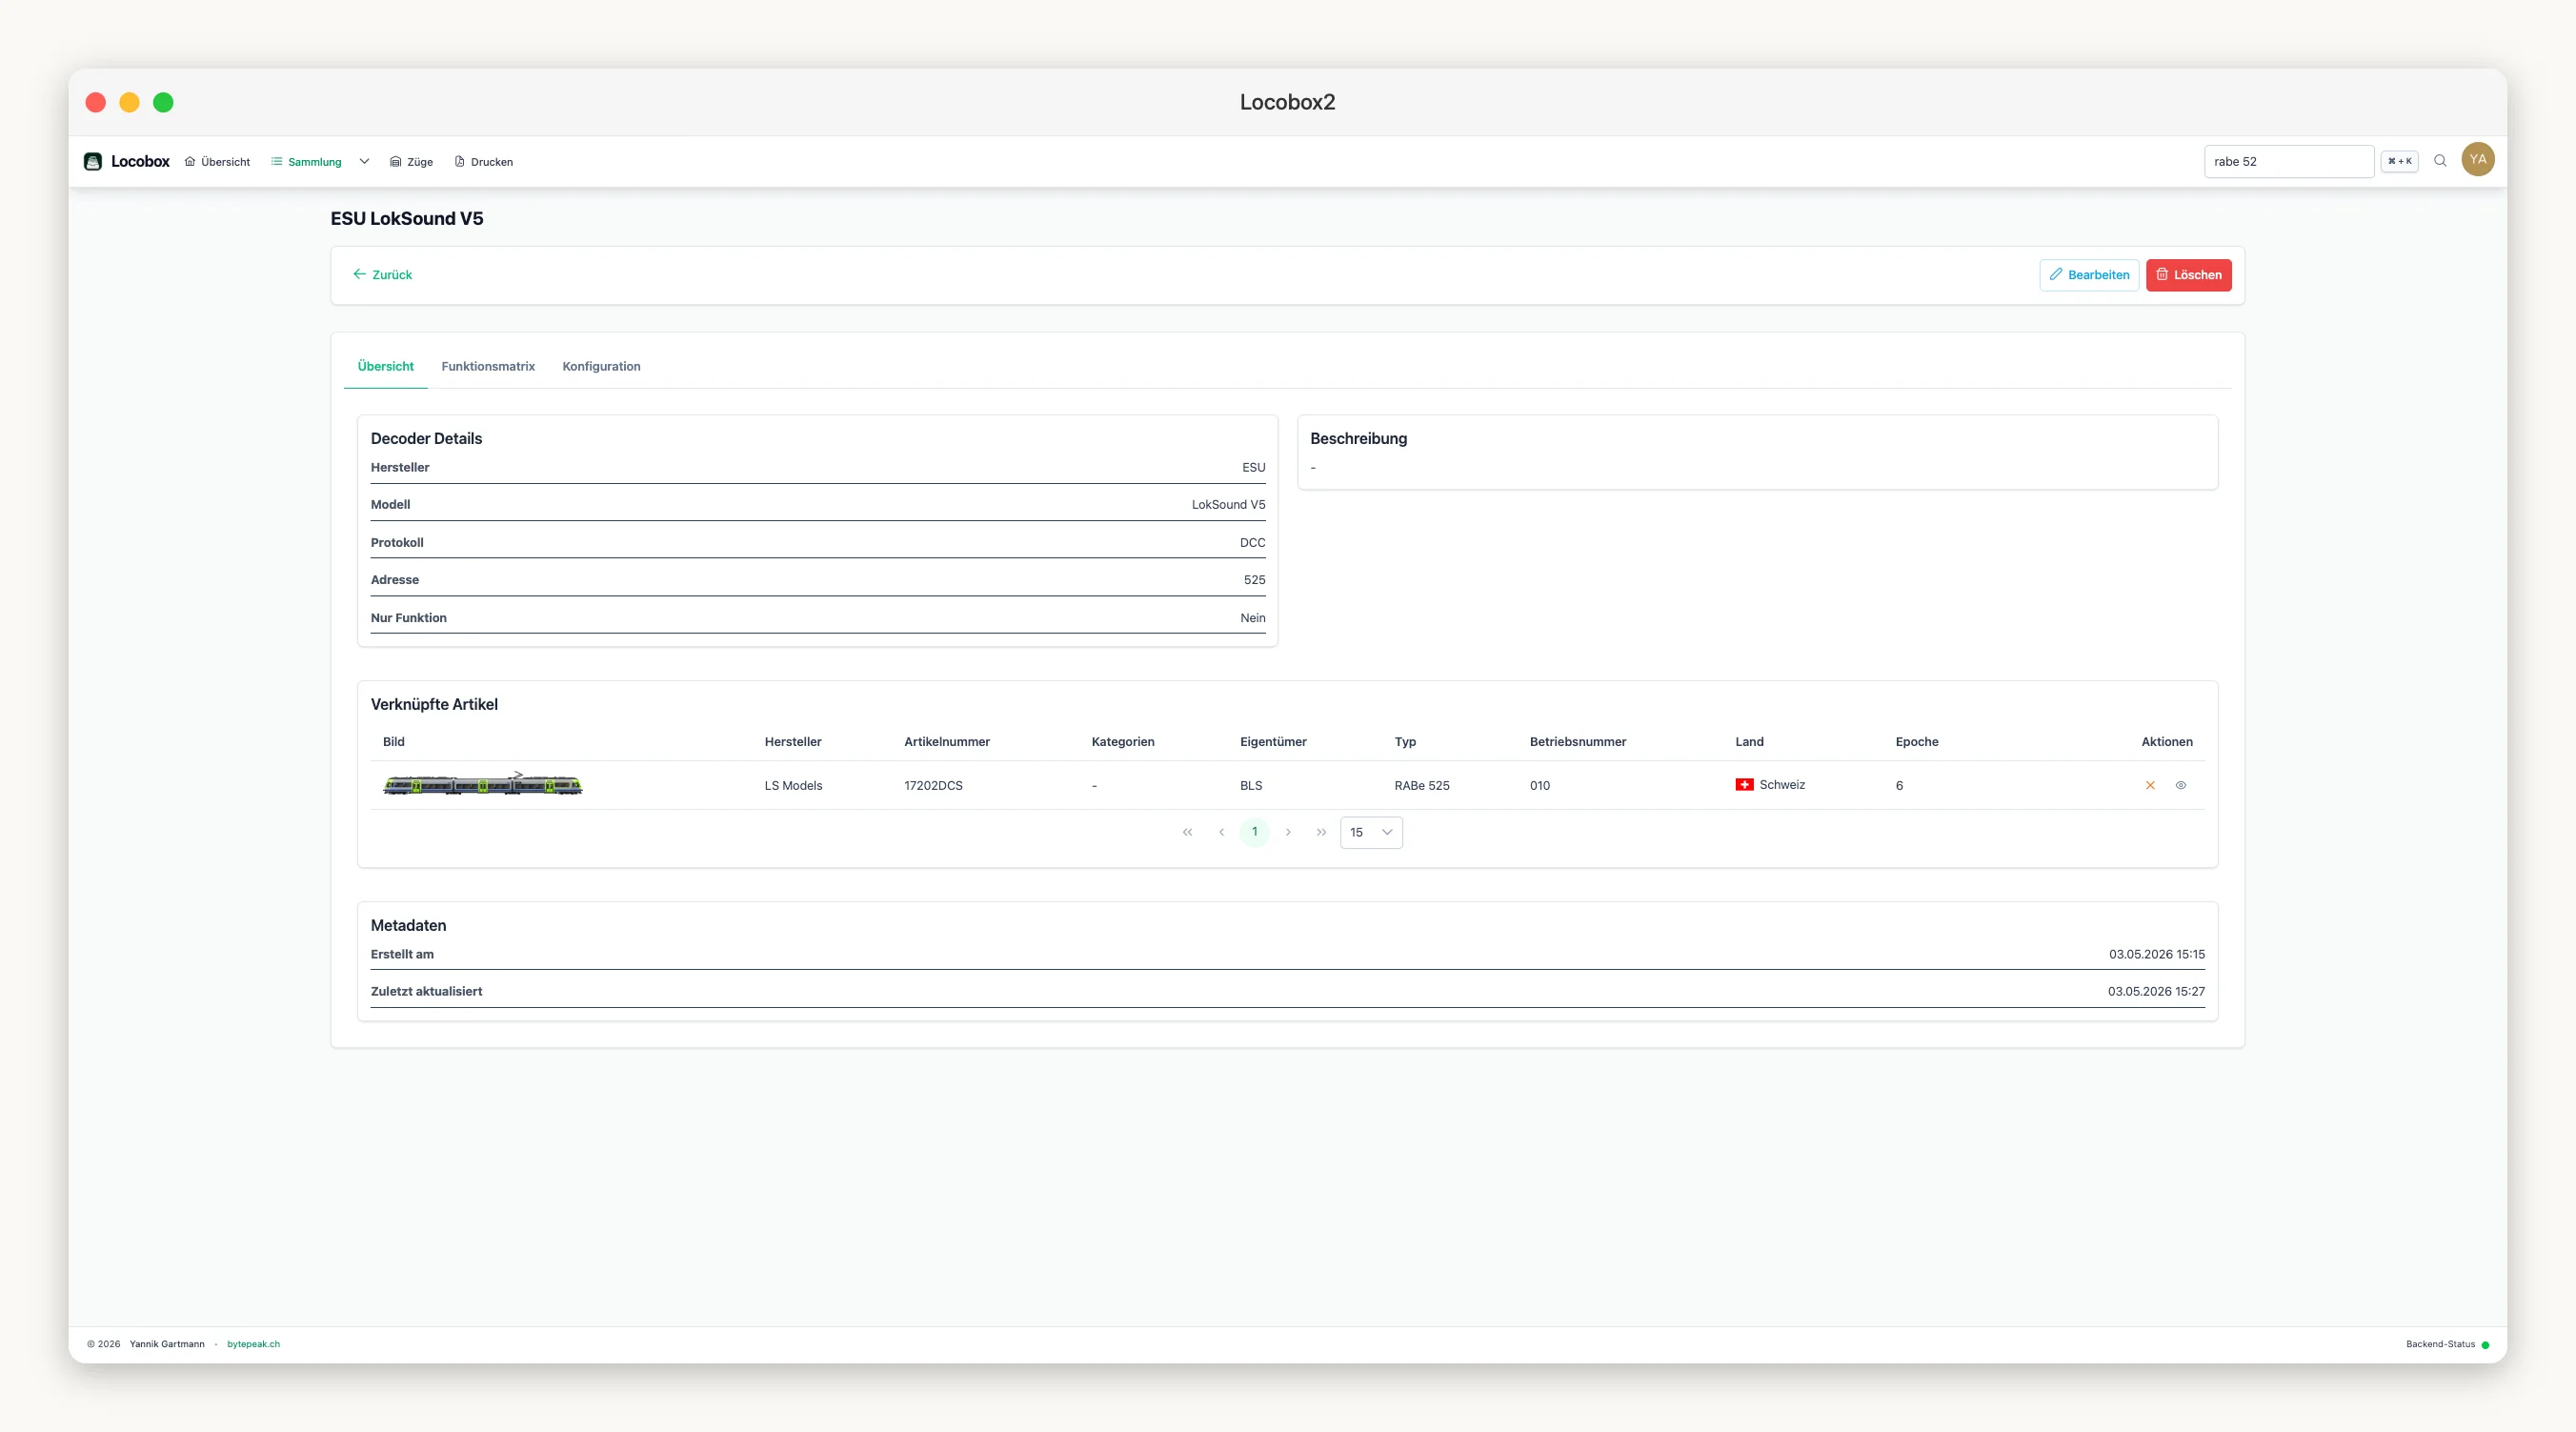
Task: Click the ⌘+K shortcut badge
Action: click(x=2399, y=161)
